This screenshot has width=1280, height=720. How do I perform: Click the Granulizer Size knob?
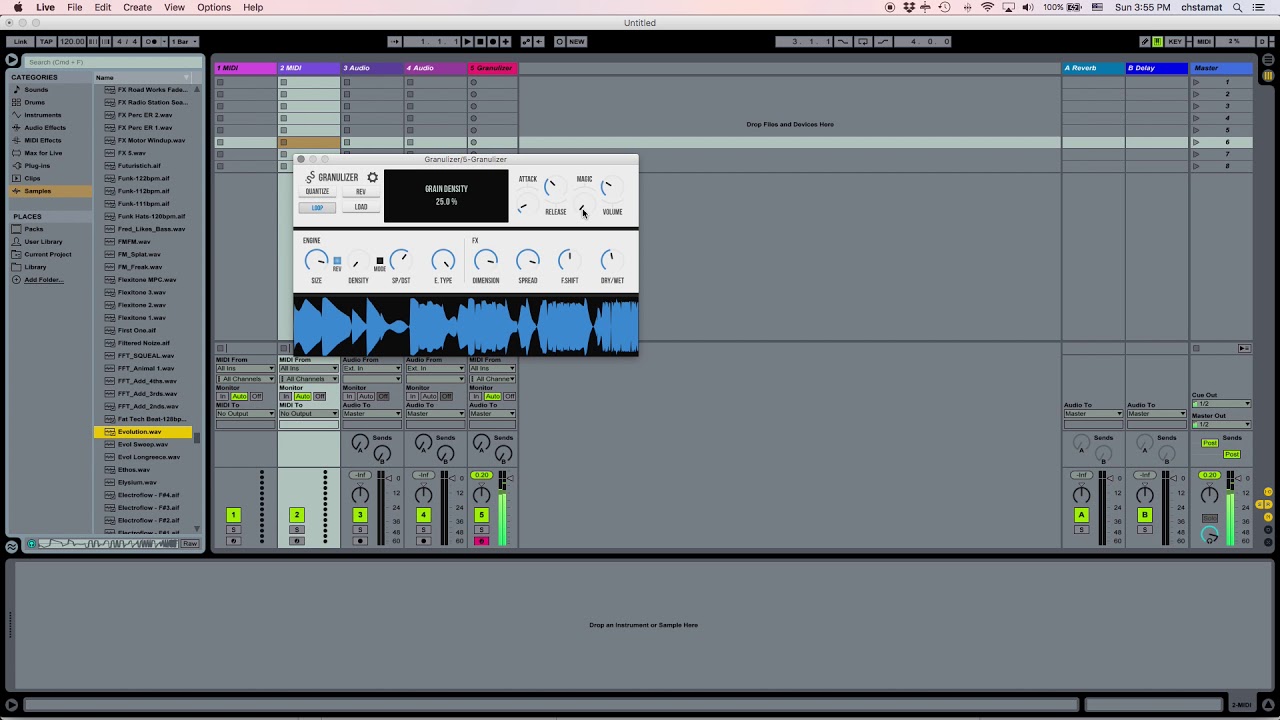coord(316,261)
